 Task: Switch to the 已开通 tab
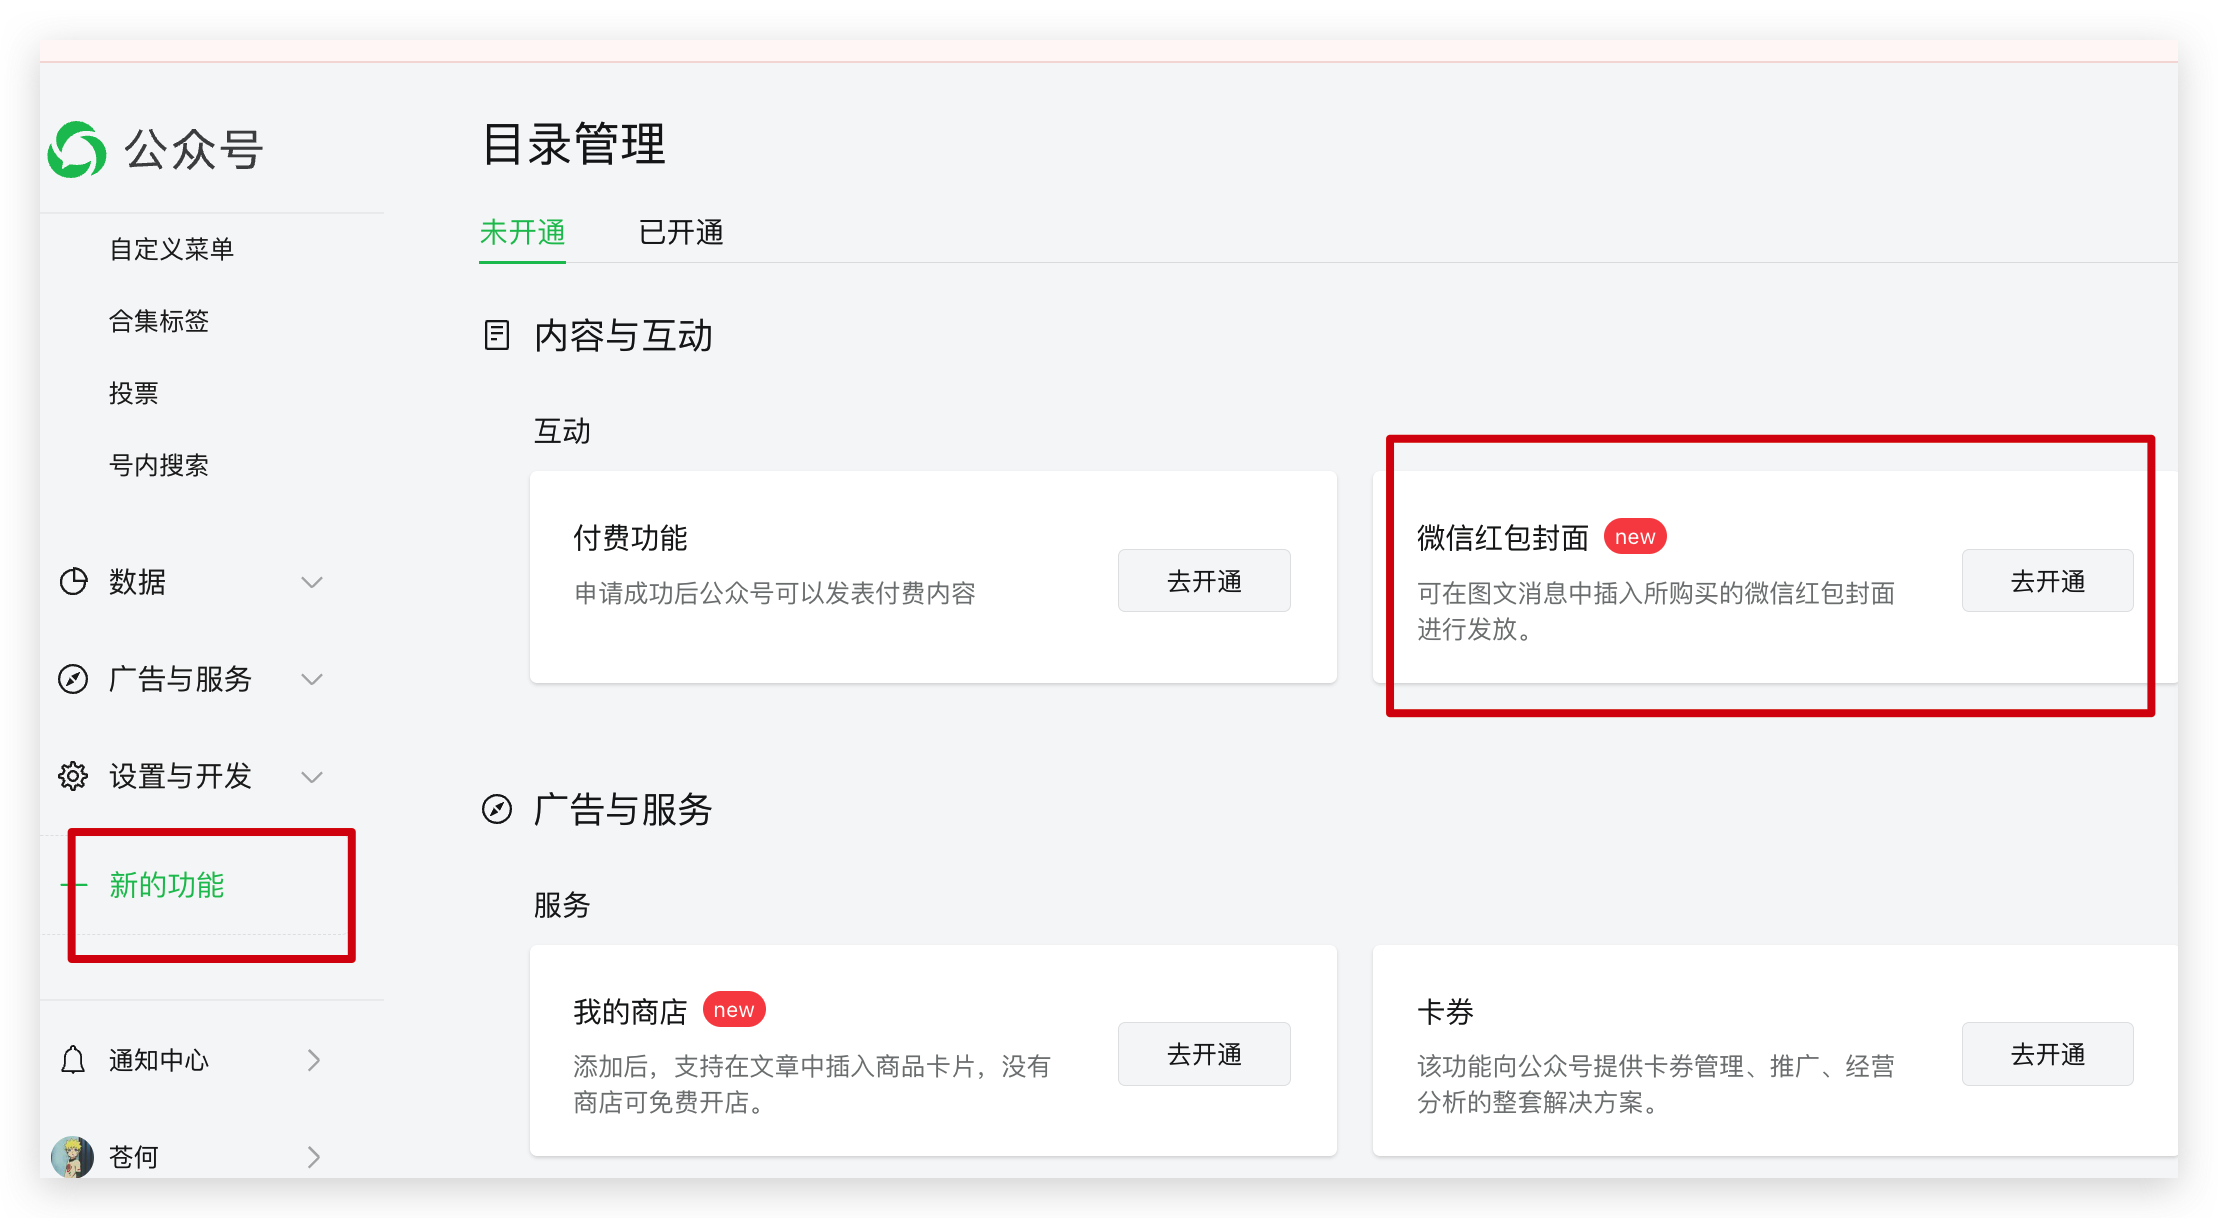click(681, 233)
